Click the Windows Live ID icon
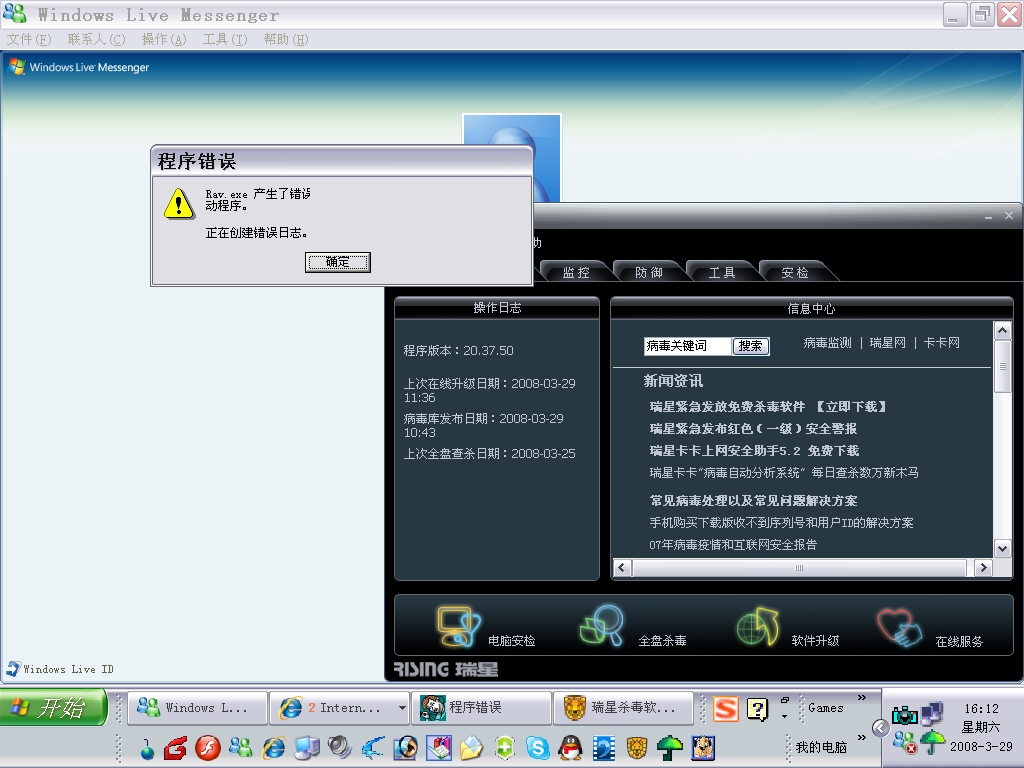1024x768 pixels. coord(13,669)
